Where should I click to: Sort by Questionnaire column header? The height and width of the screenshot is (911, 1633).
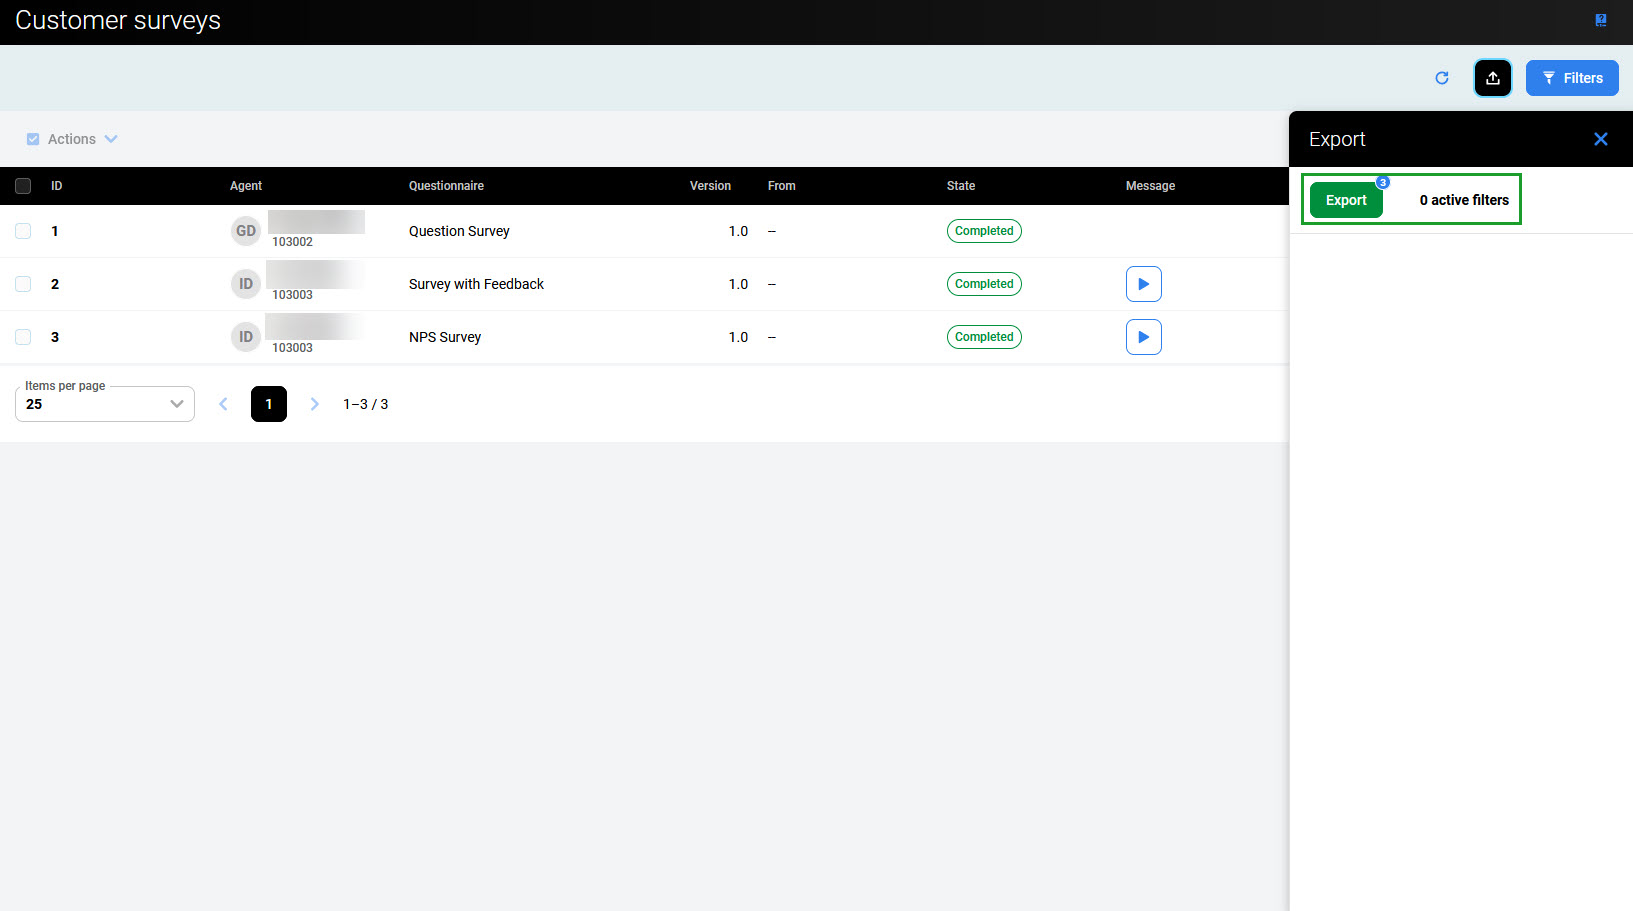coord(446,186)
